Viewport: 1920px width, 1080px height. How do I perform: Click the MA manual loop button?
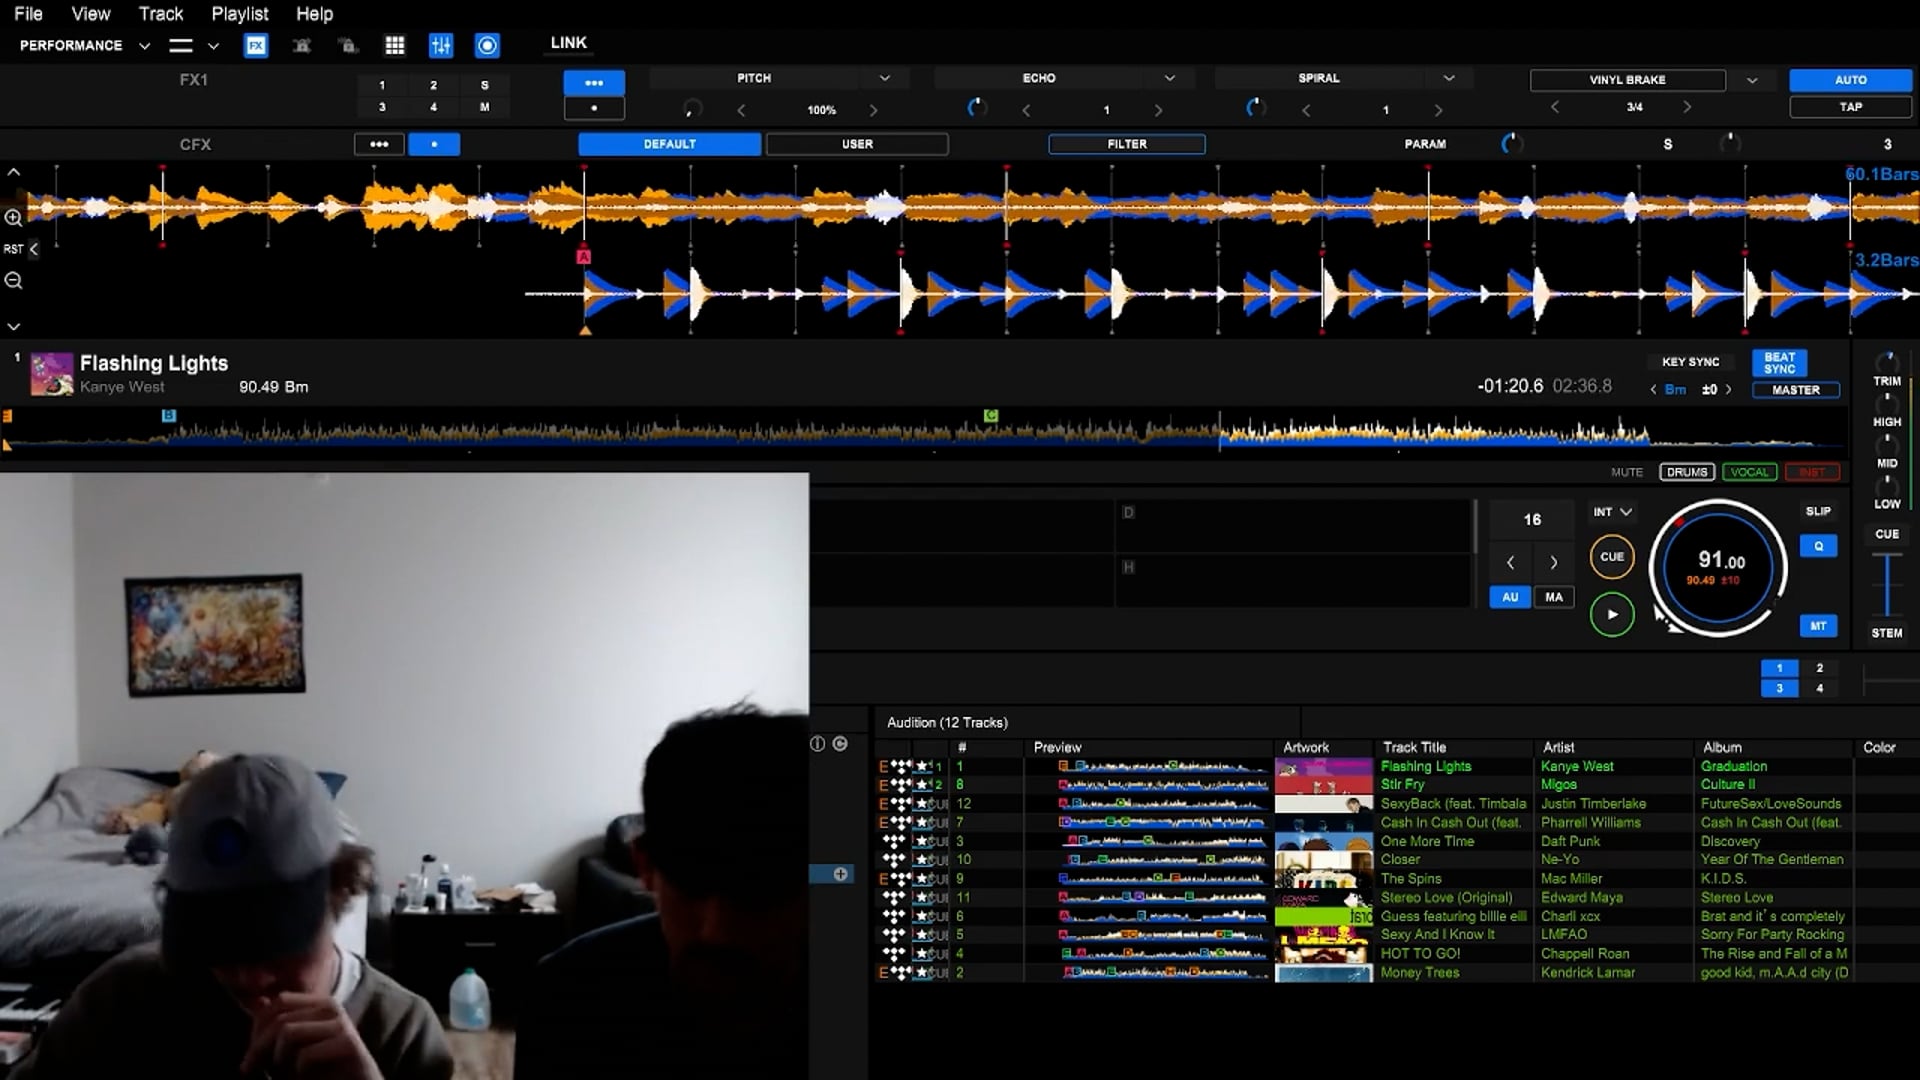coord(1553,597)
